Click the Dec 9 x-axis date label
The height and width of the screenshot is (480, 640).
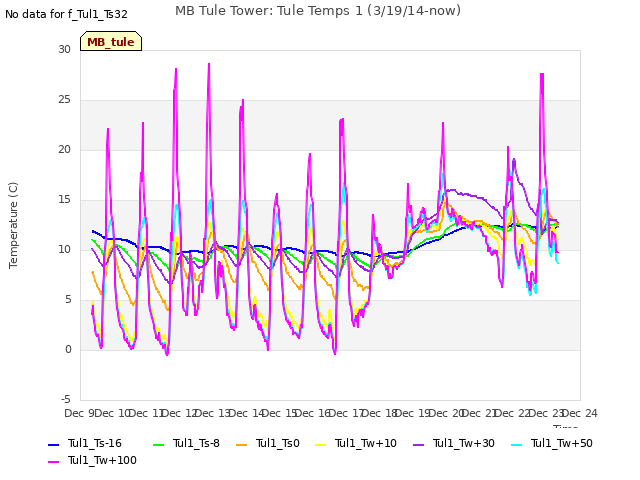click(x=80, y=413)
